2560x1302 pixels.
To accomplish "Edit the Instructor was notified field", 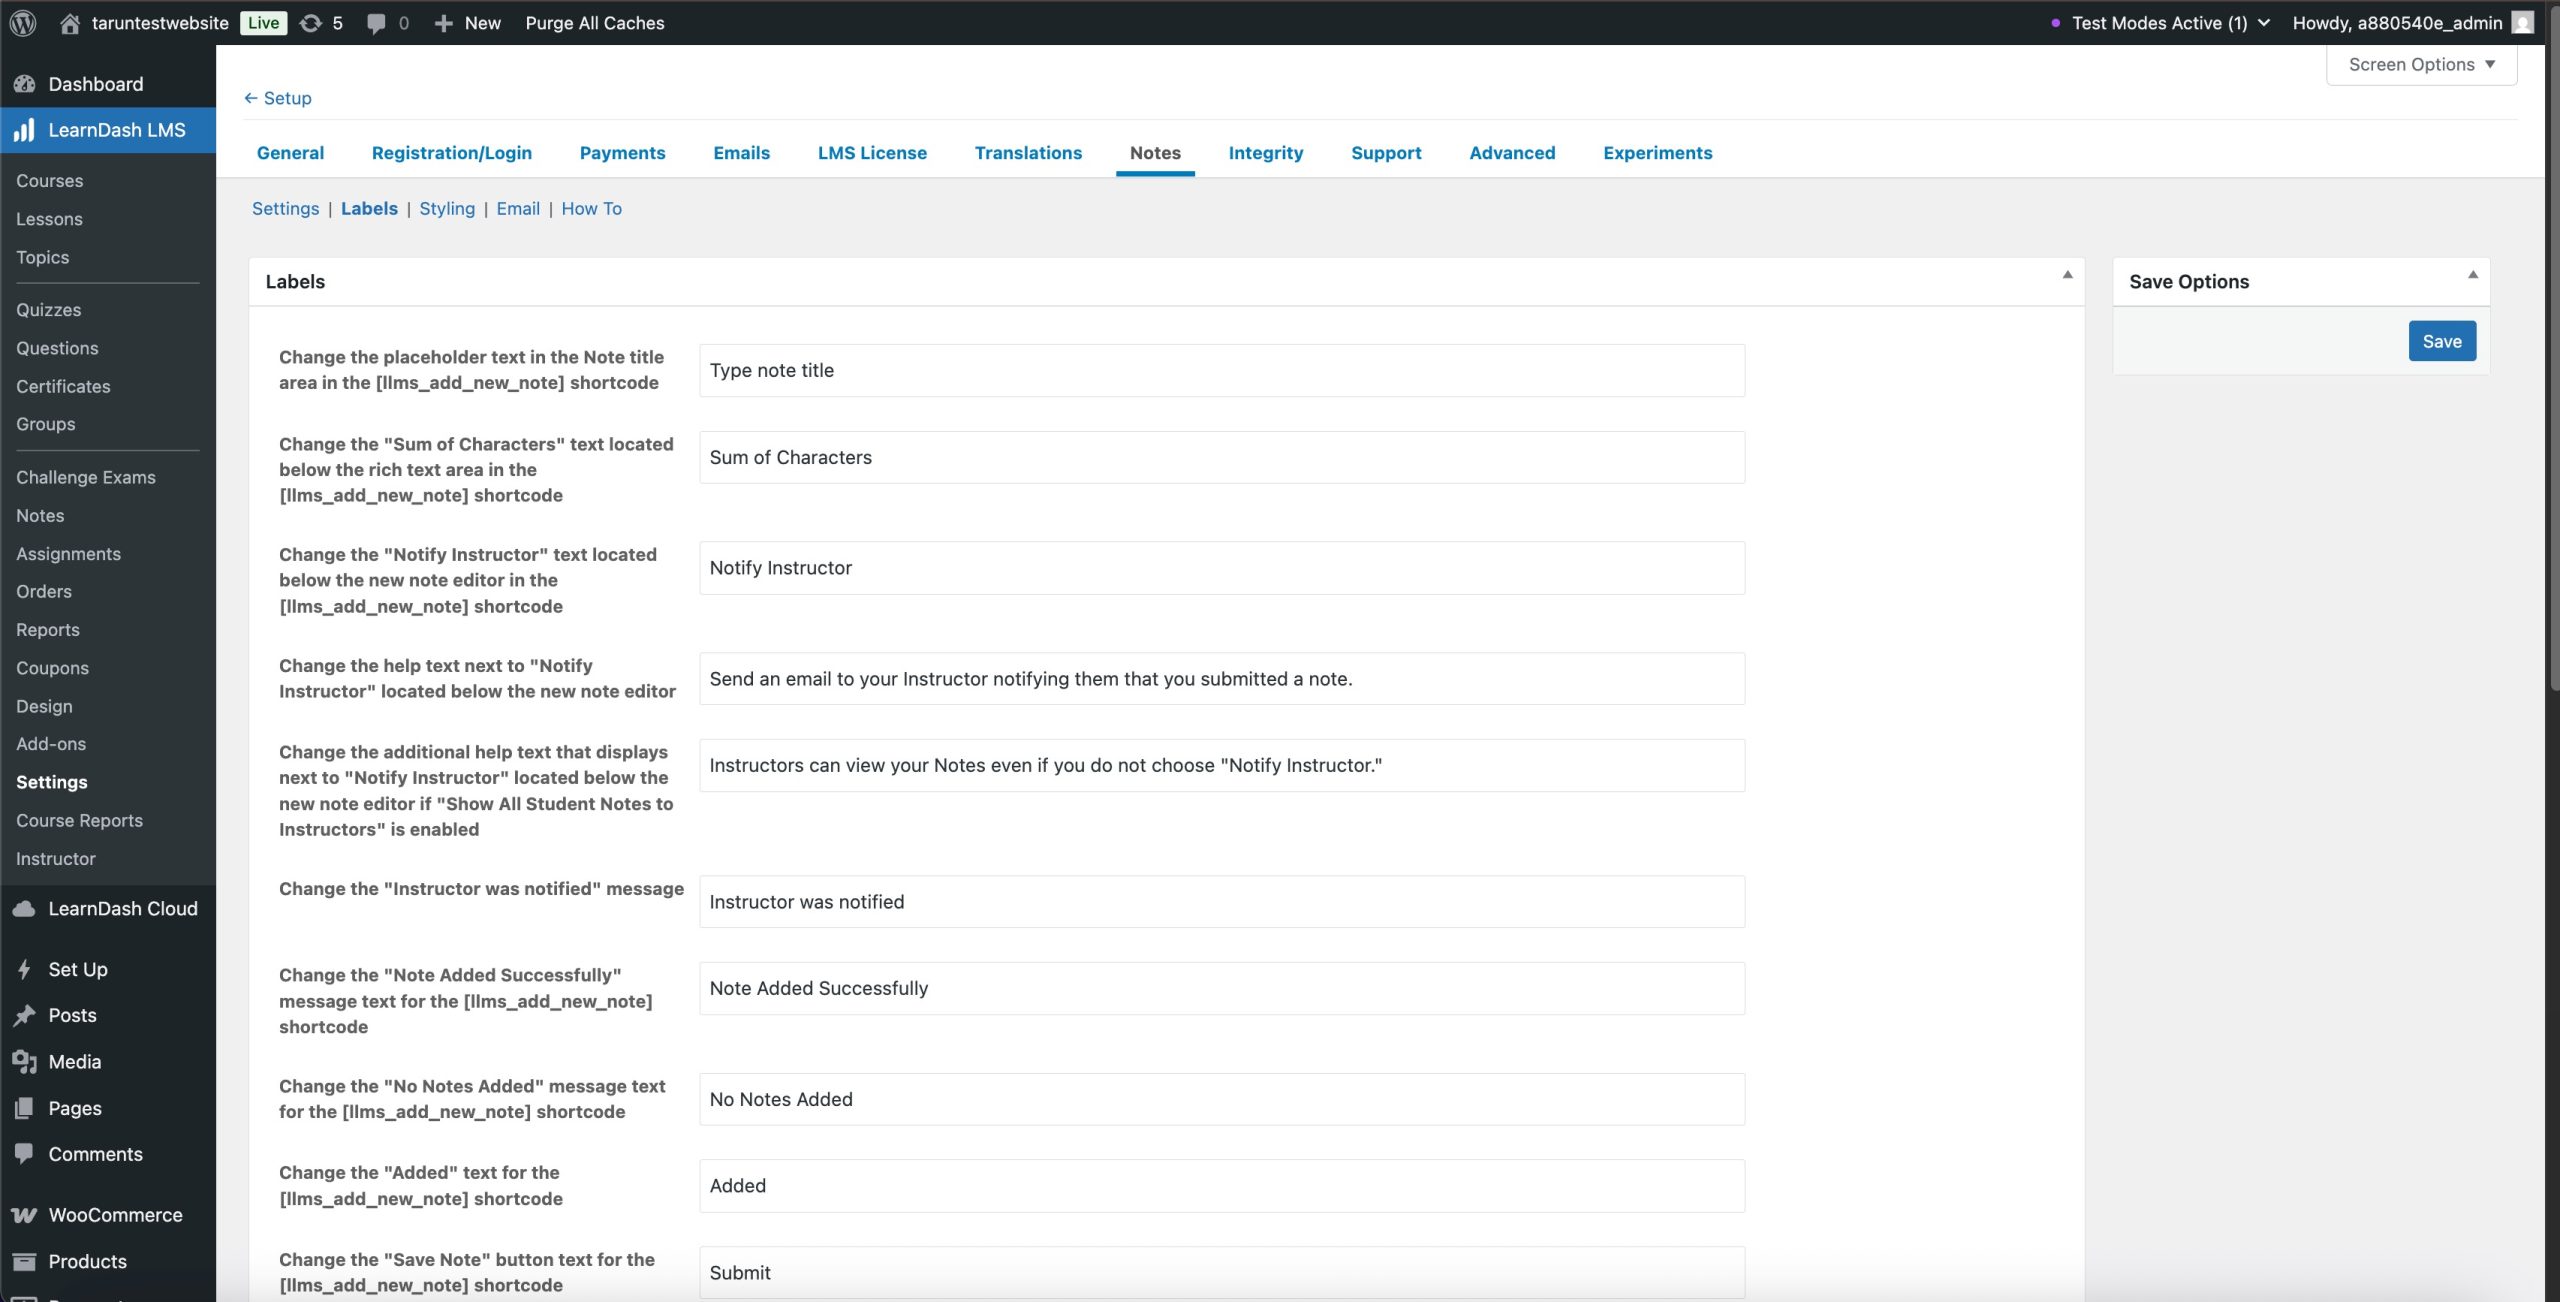I will (x=1222, y=902).
